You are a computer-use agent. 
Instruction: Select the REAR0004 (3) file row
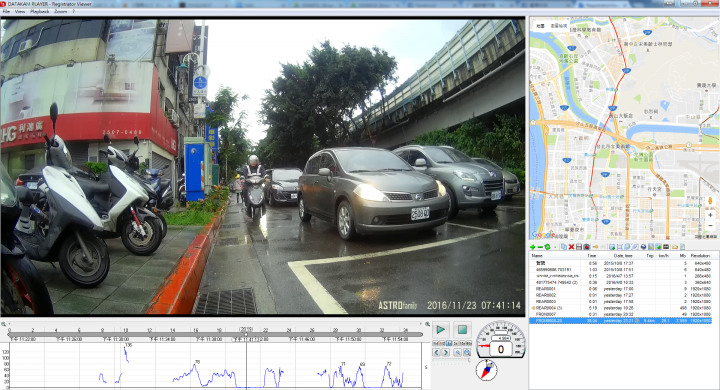620,308
